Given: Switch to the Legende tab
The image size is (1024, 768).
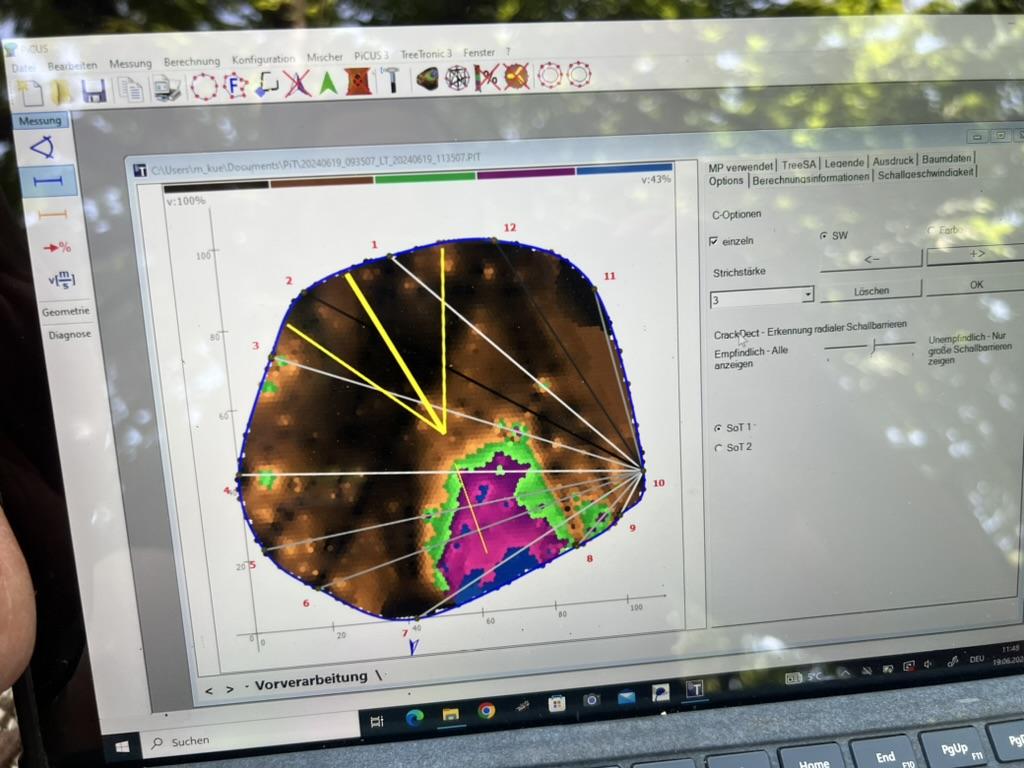Looking at the screenshot, I should [x=844, y=161].
